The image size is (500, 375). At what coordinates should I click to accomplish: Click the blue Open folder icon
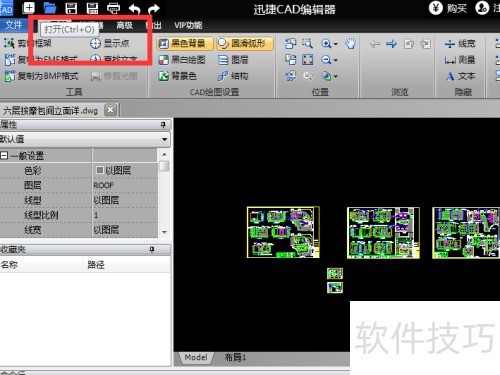50,8
